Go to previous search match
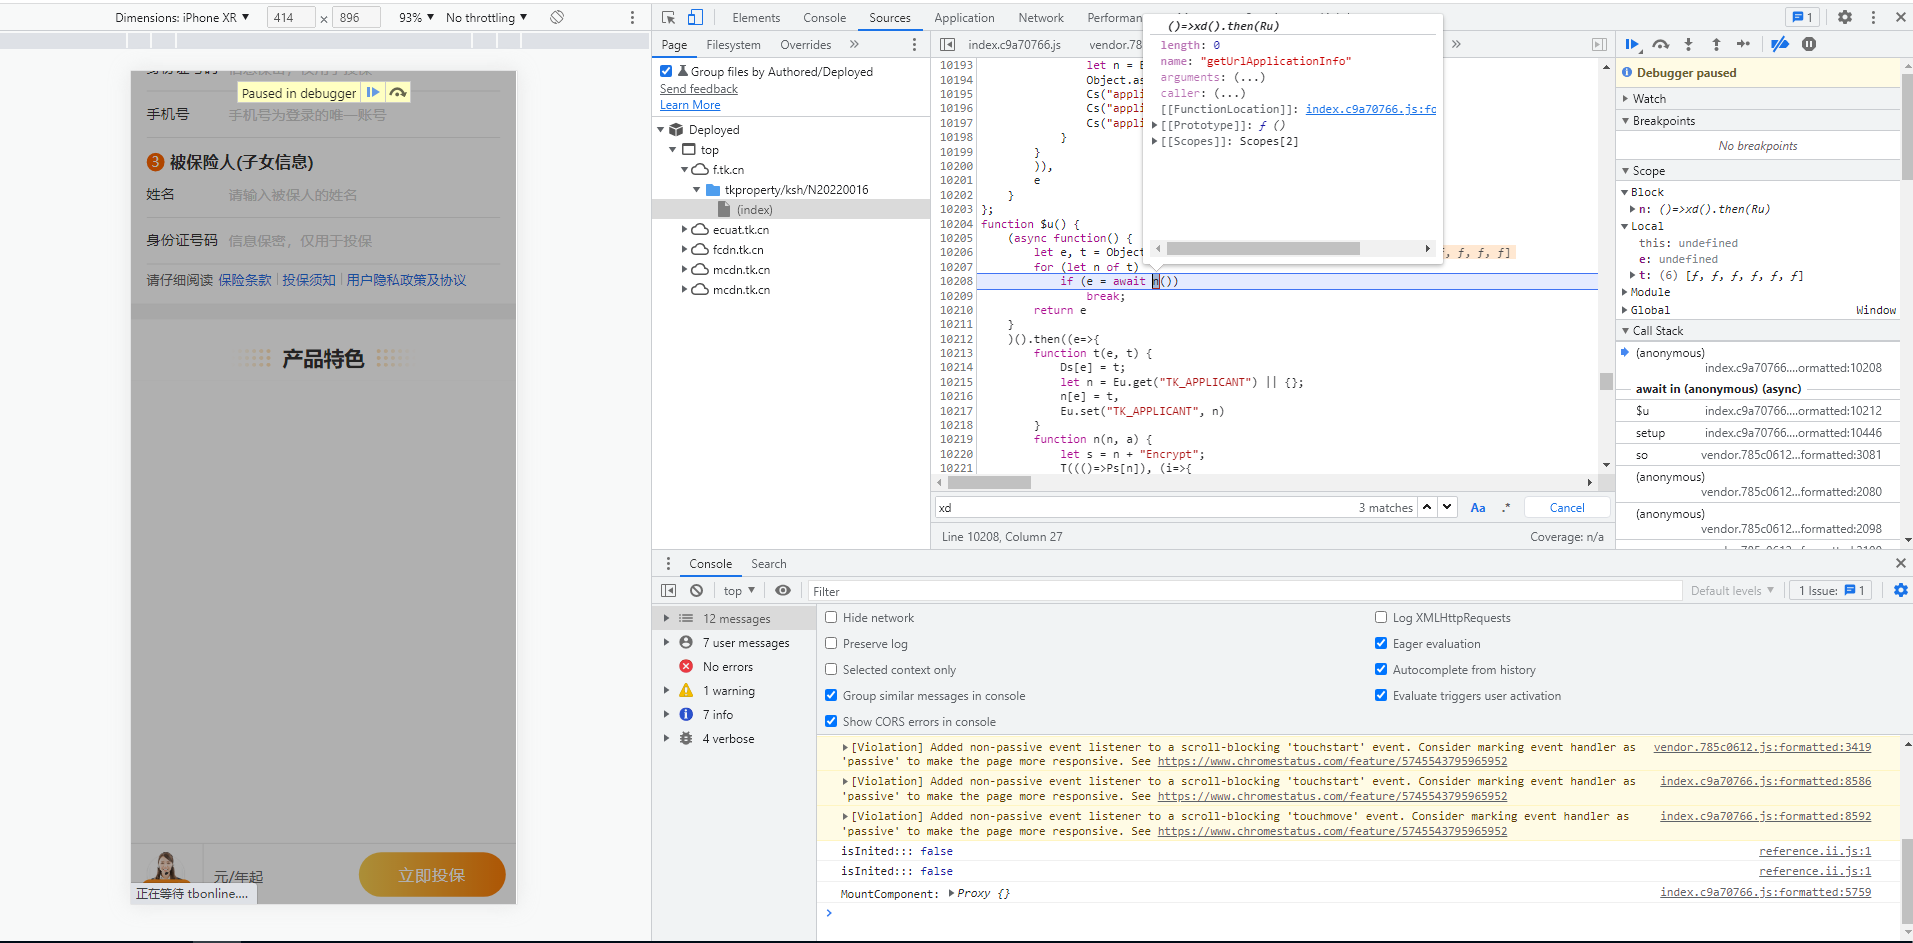Screen dimensions: 1913x943 1427,507
